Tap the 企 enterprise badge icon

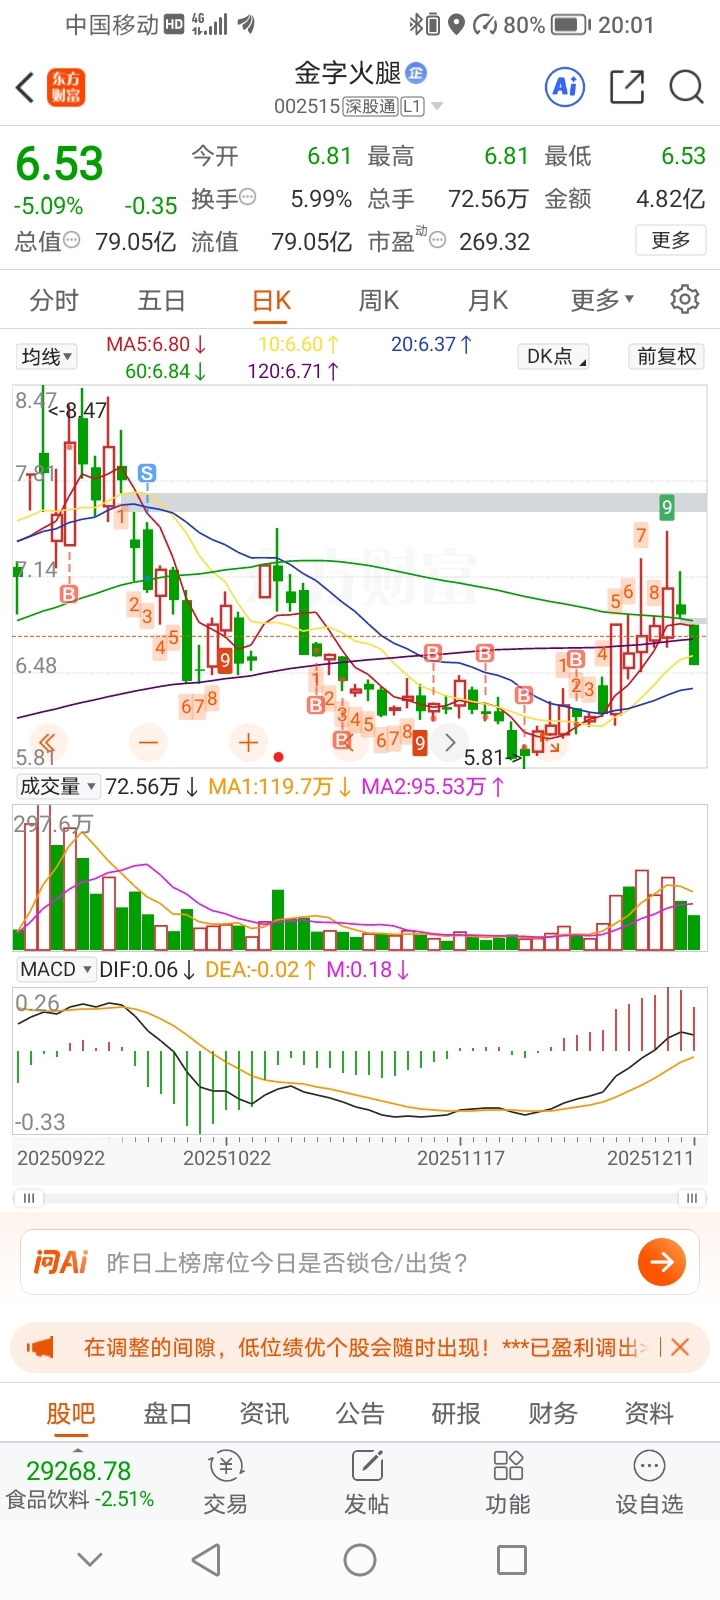(417, 73)
